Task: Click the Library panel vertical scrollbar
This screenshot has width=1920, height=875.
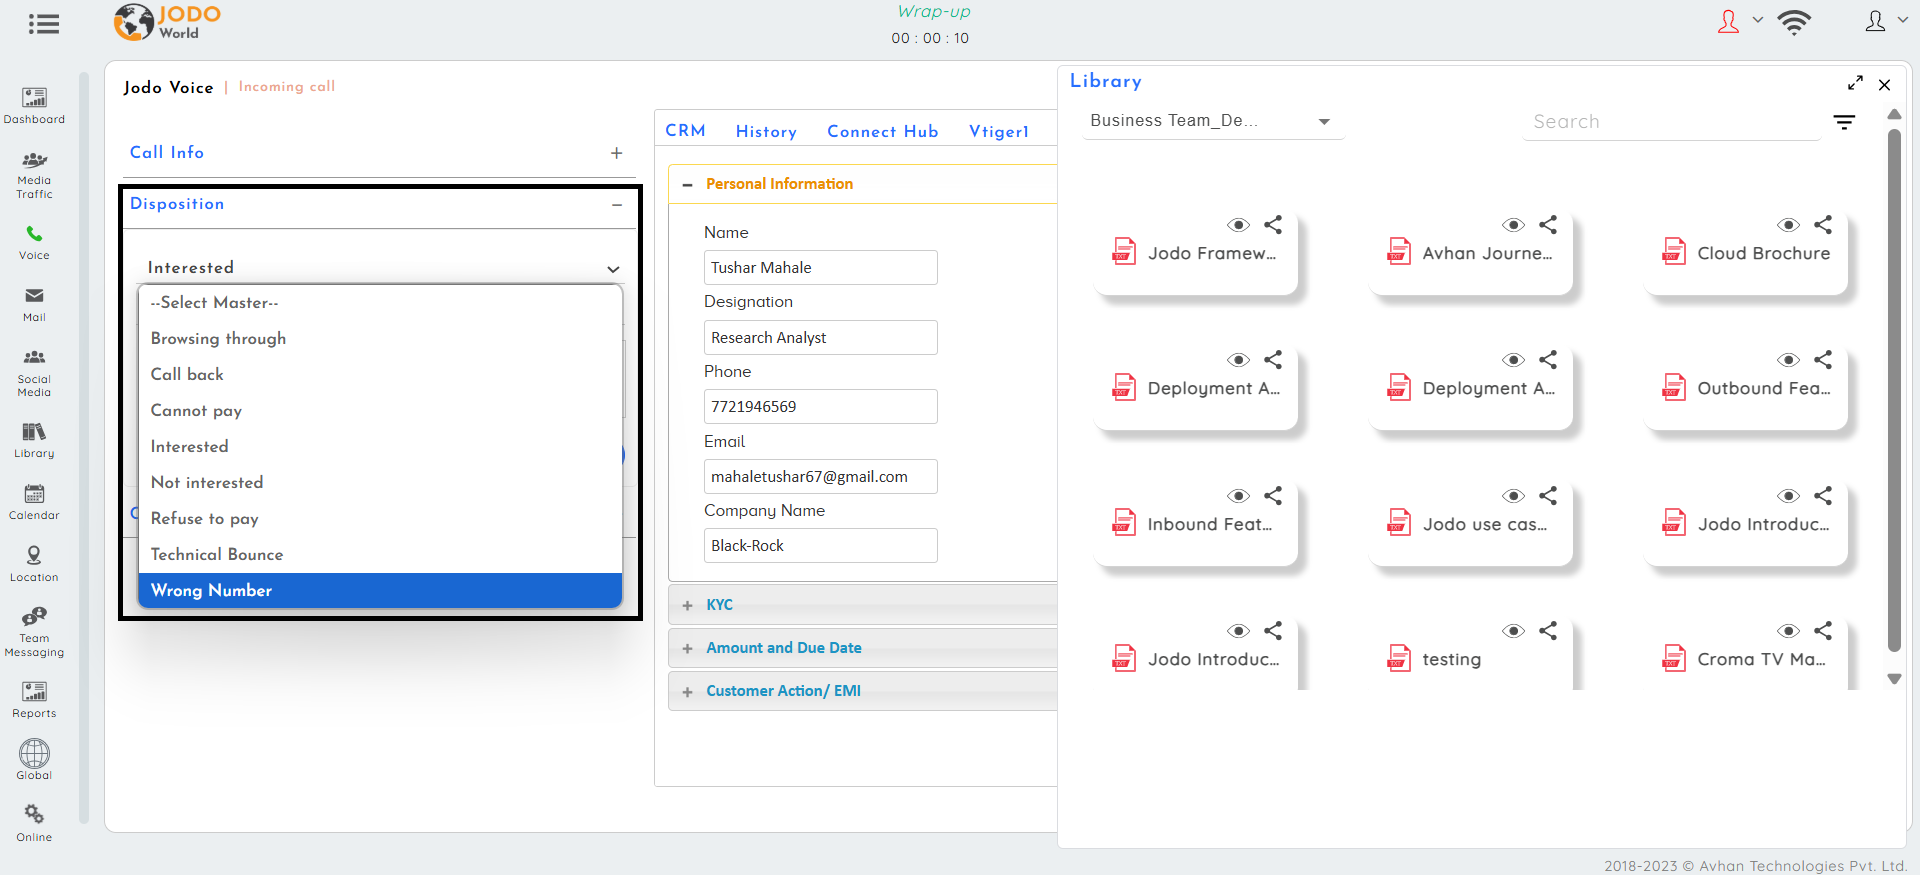Action: coord(1894,390)
